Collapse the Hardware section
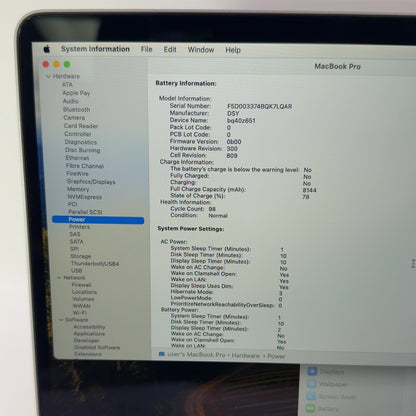 coord(48,76)
